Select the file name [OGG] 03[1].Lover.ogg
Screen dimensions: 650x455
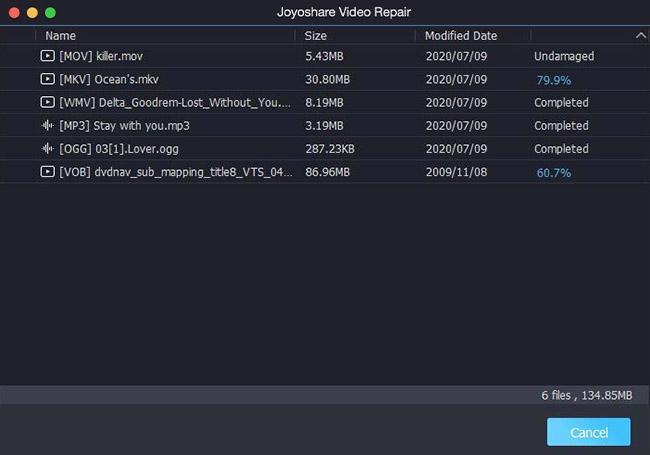pyautogui.click(x=119, y=149)
